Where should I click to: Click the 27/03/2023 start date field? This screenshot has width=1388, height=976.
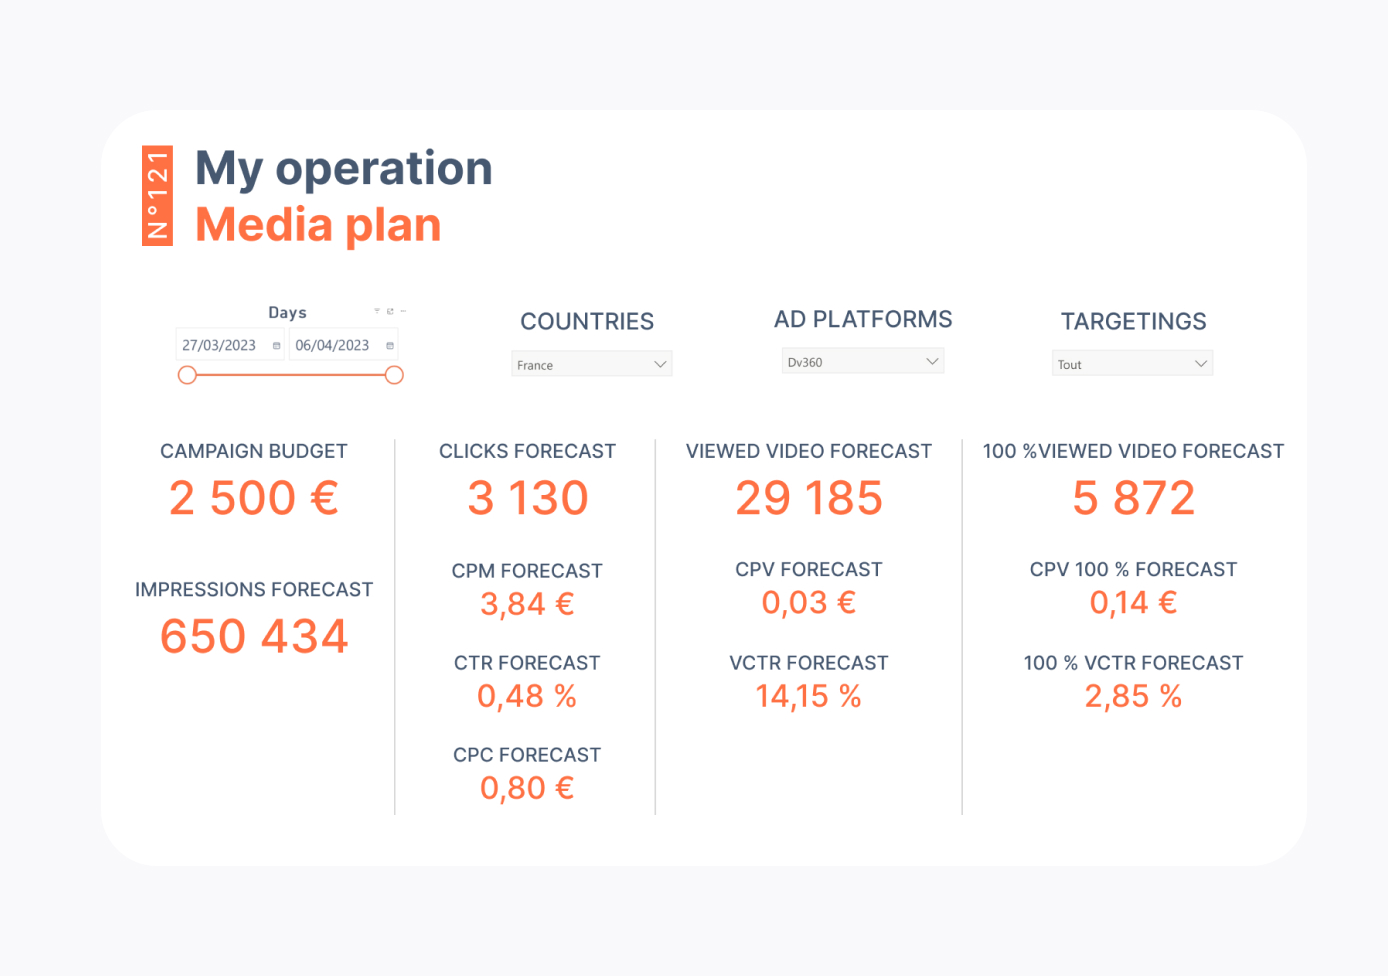[220, 345]
